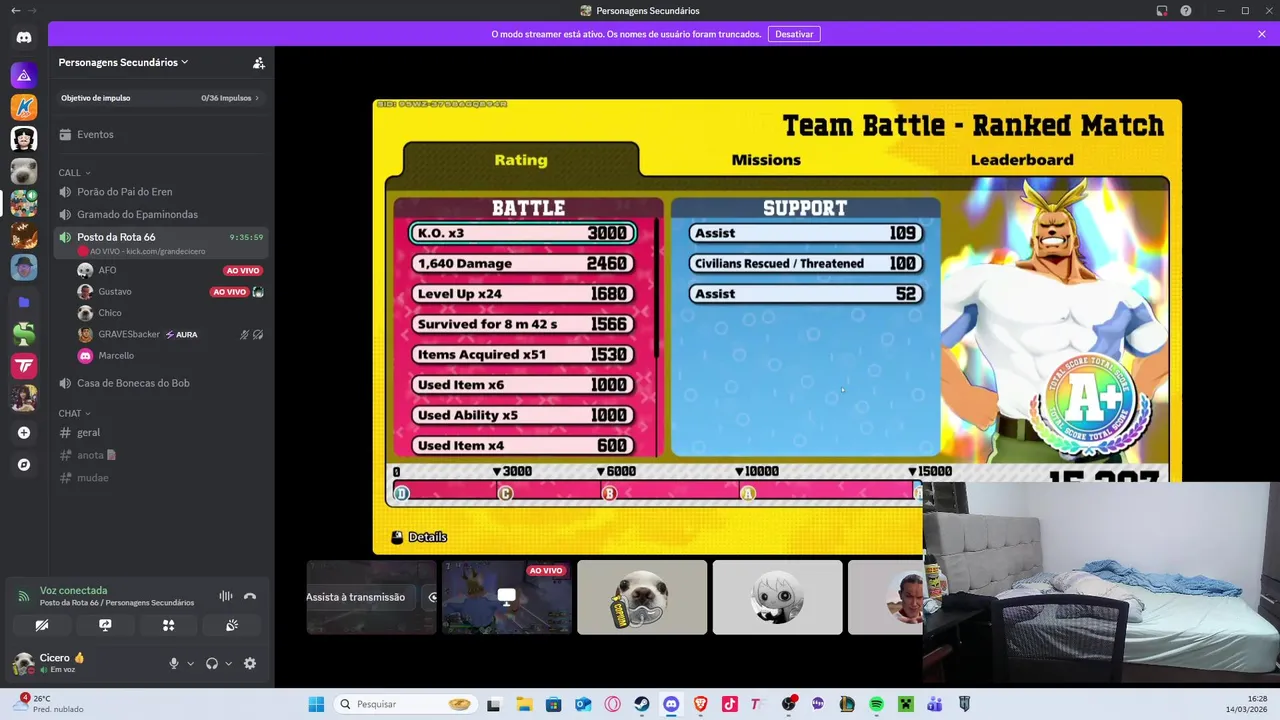The image size is (1280, 720).
Task: Toggle your camera on
Action: point(41,625)
